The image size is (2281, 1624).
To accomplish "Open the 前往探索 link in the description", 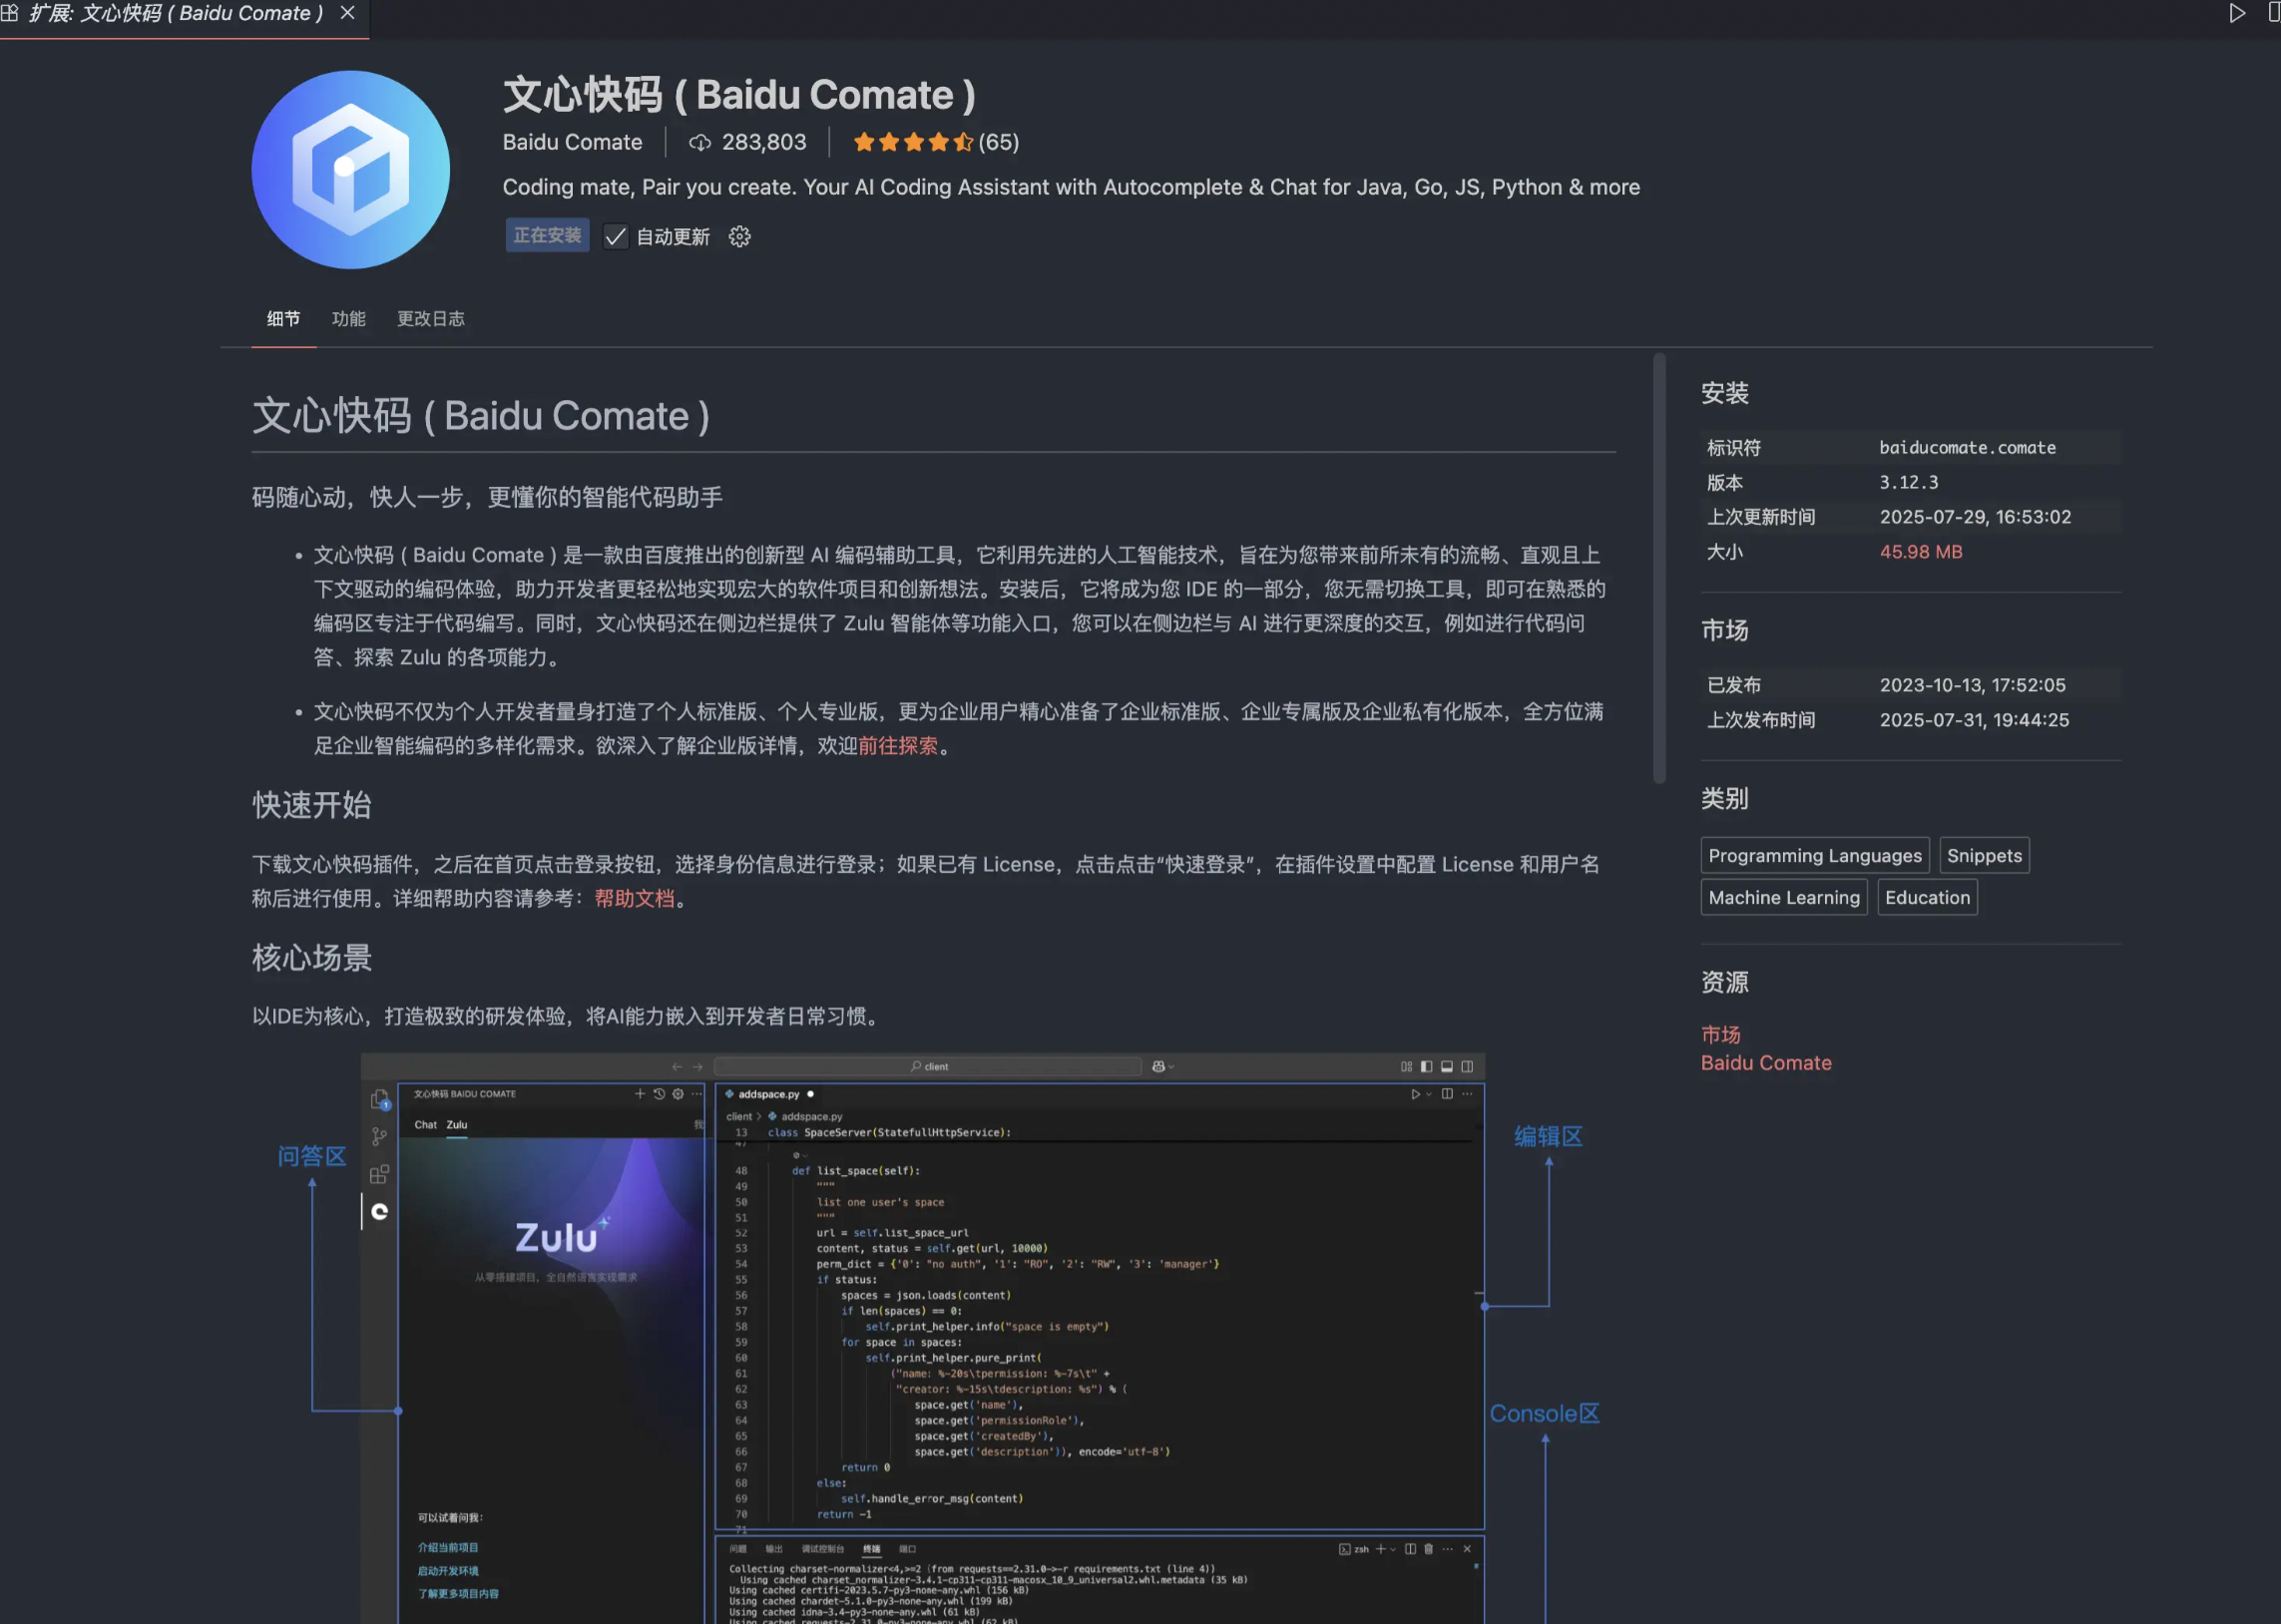I will click(898, 745).
